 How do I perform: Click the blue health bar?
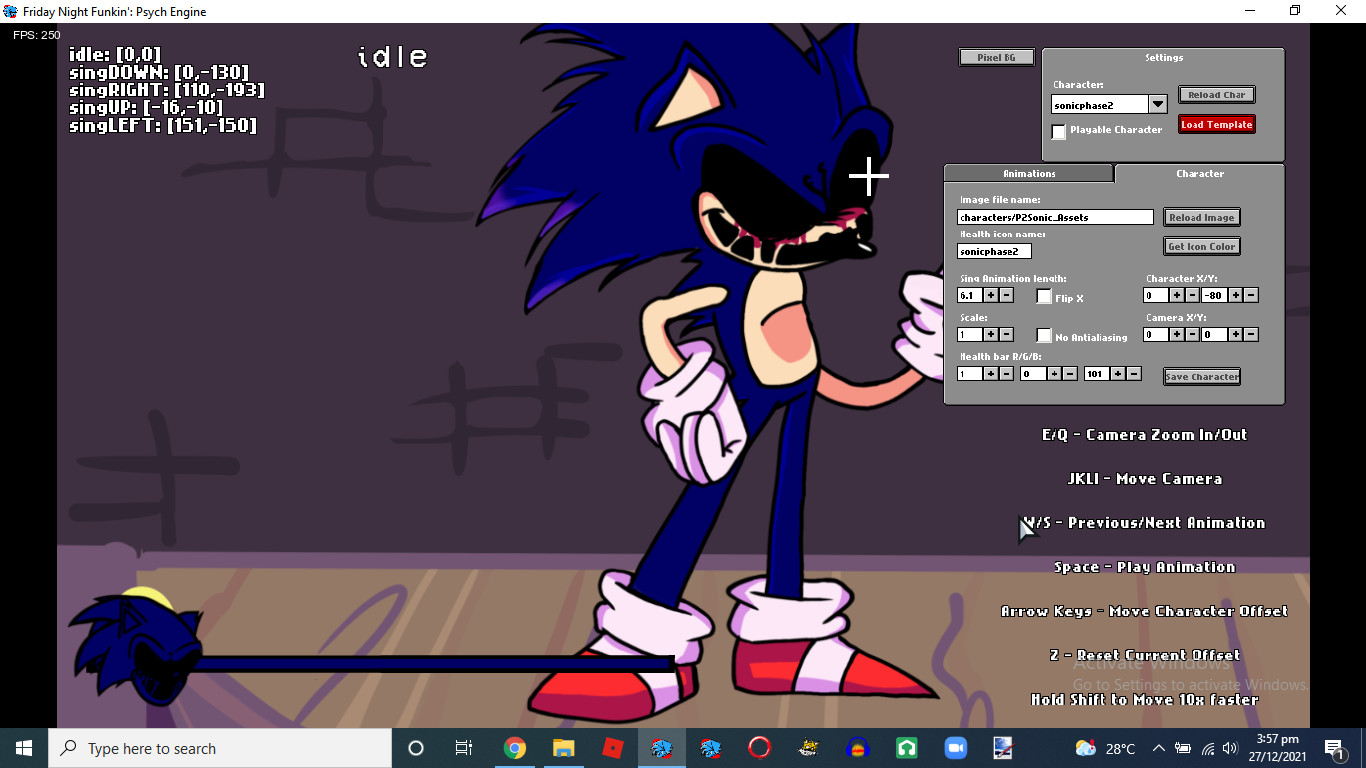point(435,663)
